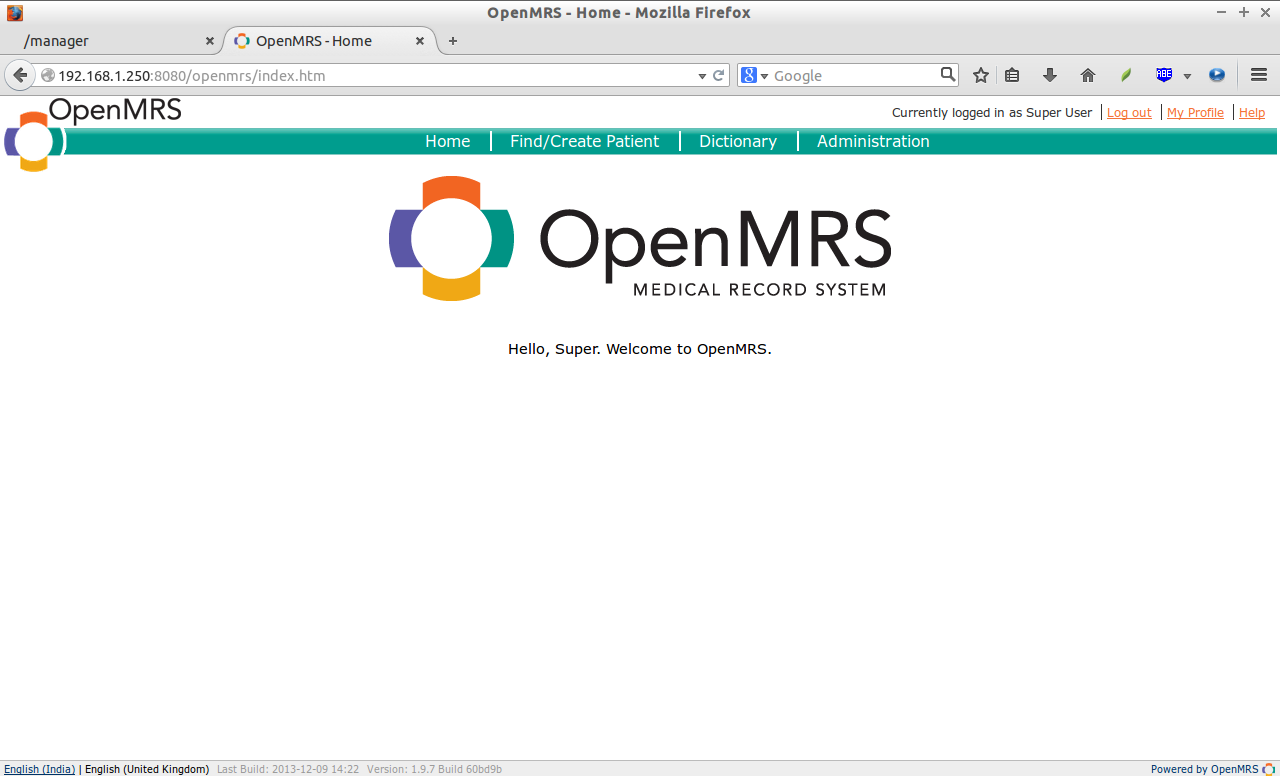Click the blue globe extension icon
Viewport: 1280px width, 776px height.
pyautogui.click(x=1217, y=75)
